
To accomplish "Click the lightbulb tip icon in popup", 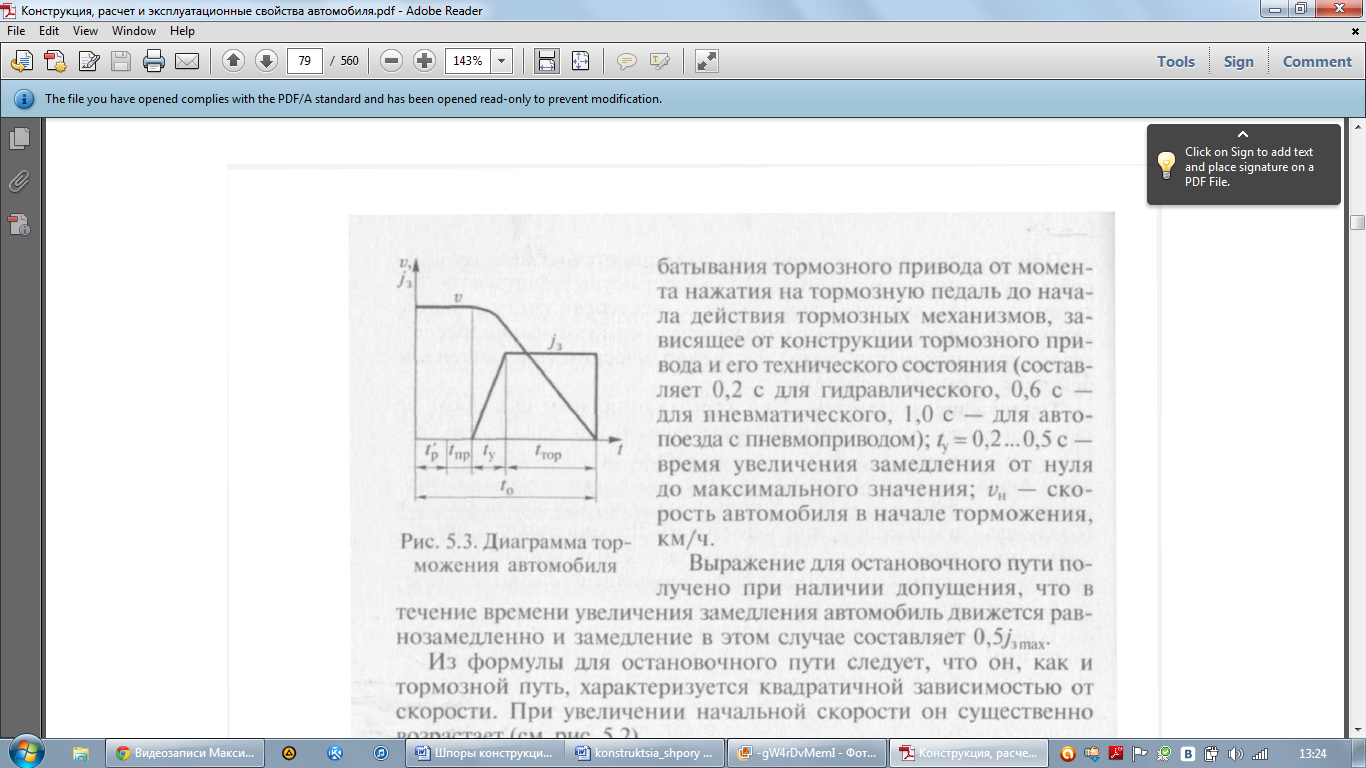I will click(1166, 166).
